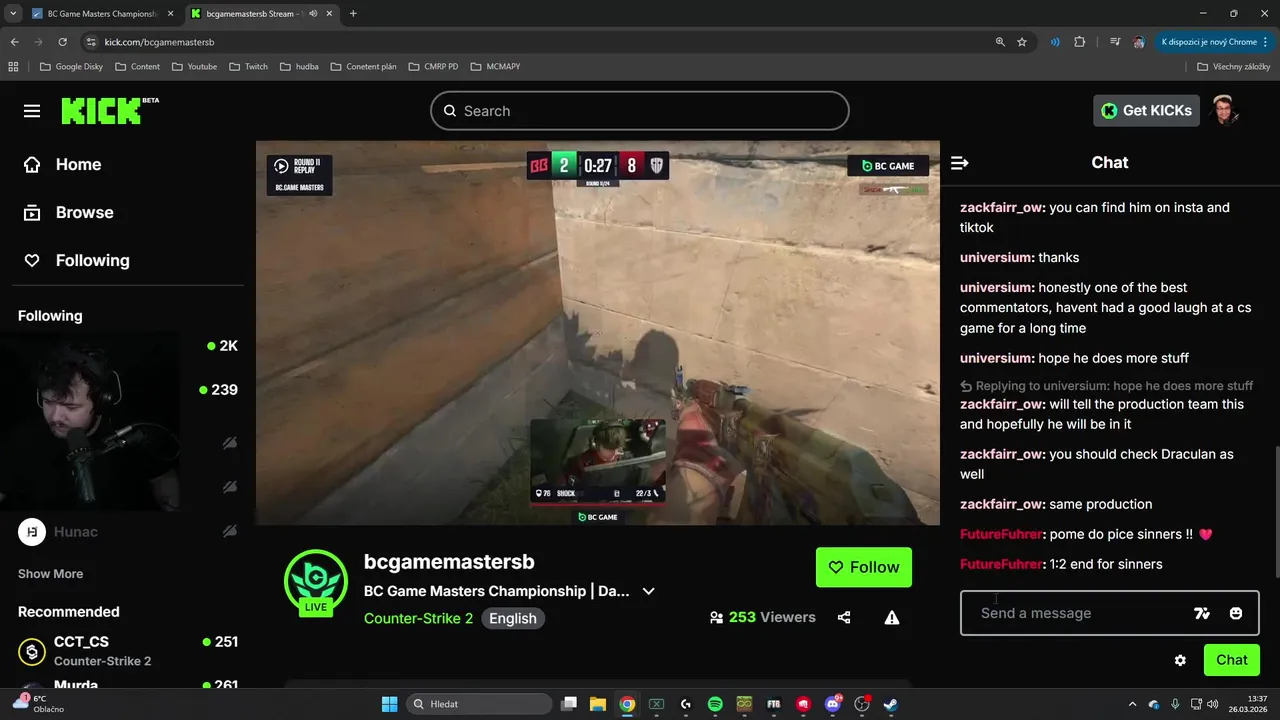This screenshot has height=720, width=1280.
Task: Open Všechny záložky folder
Action: point(1234,67)
